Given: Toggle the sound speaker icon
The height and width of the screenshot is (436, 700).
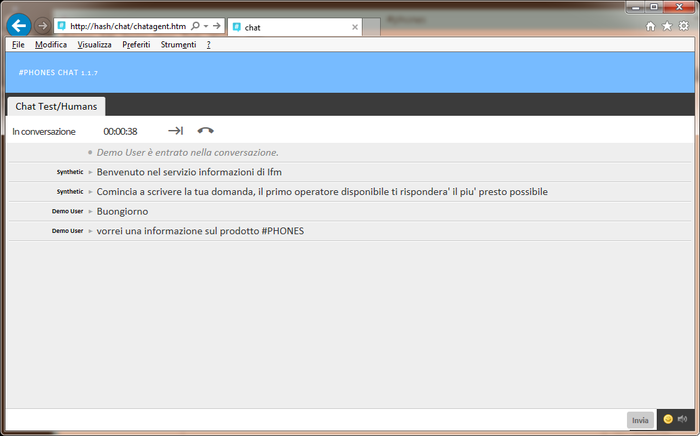Looking at the screenshot, I should click(x=682, y=419).
